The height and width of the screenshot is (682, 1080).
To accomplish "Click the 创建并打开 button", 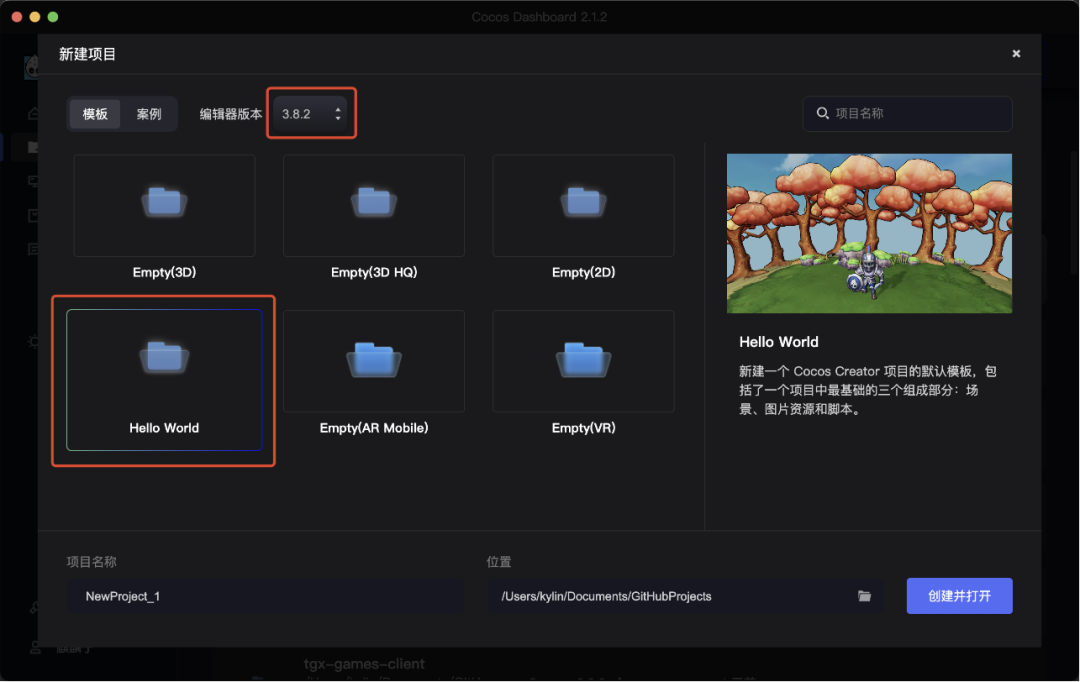I will [x=959, y=596].
